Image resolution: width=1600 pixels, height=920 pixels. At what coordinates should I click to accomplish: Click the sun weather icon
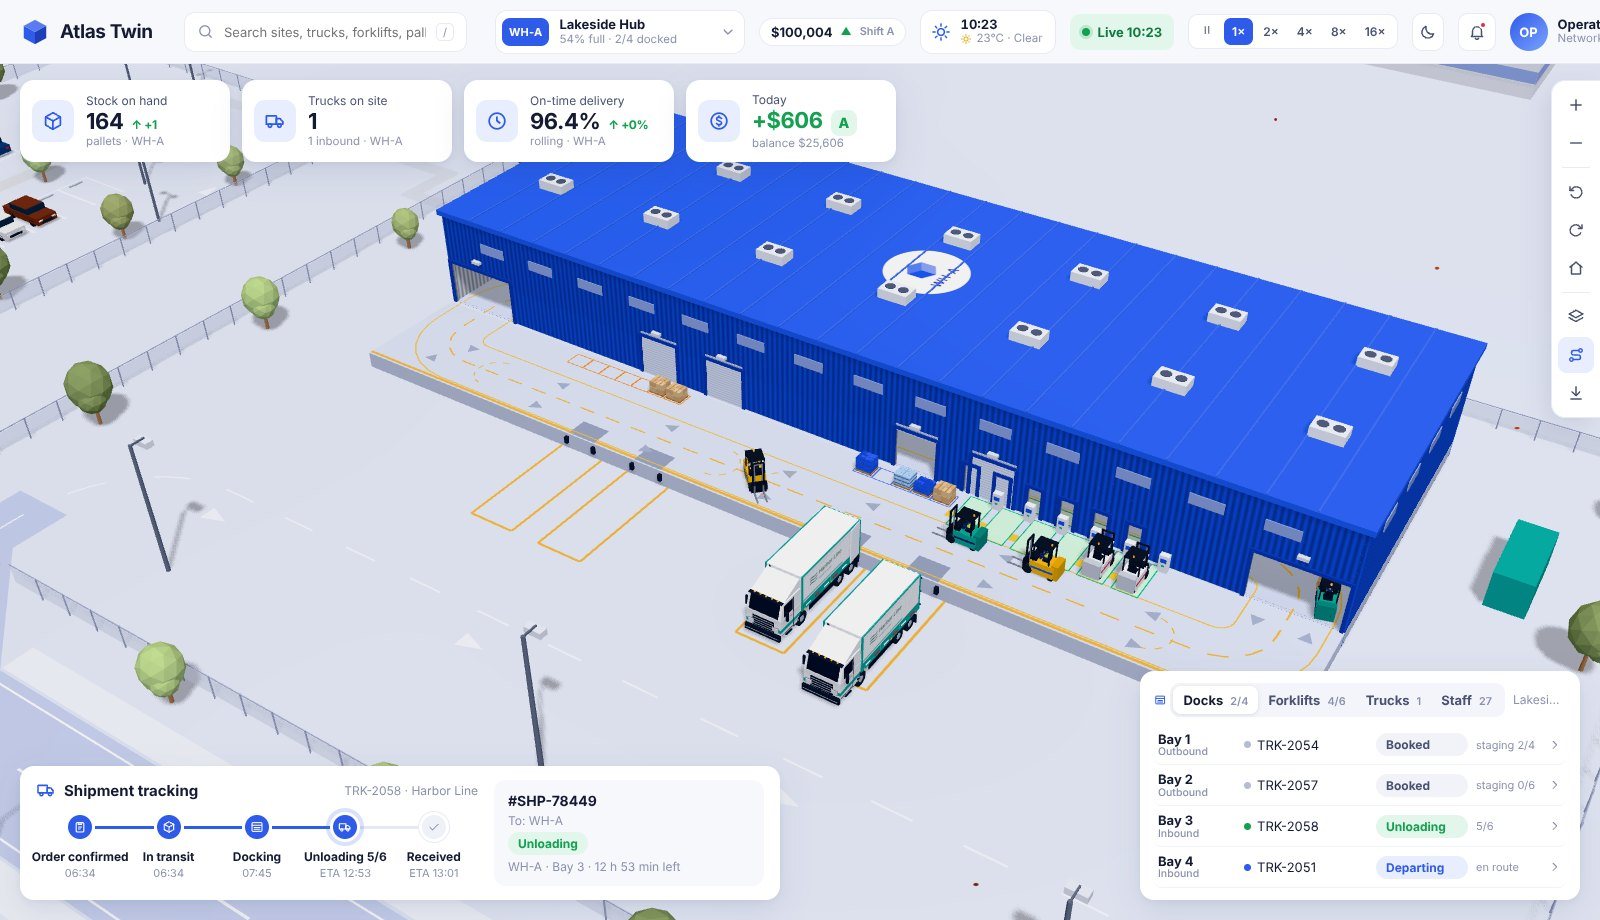coord(941,32)
